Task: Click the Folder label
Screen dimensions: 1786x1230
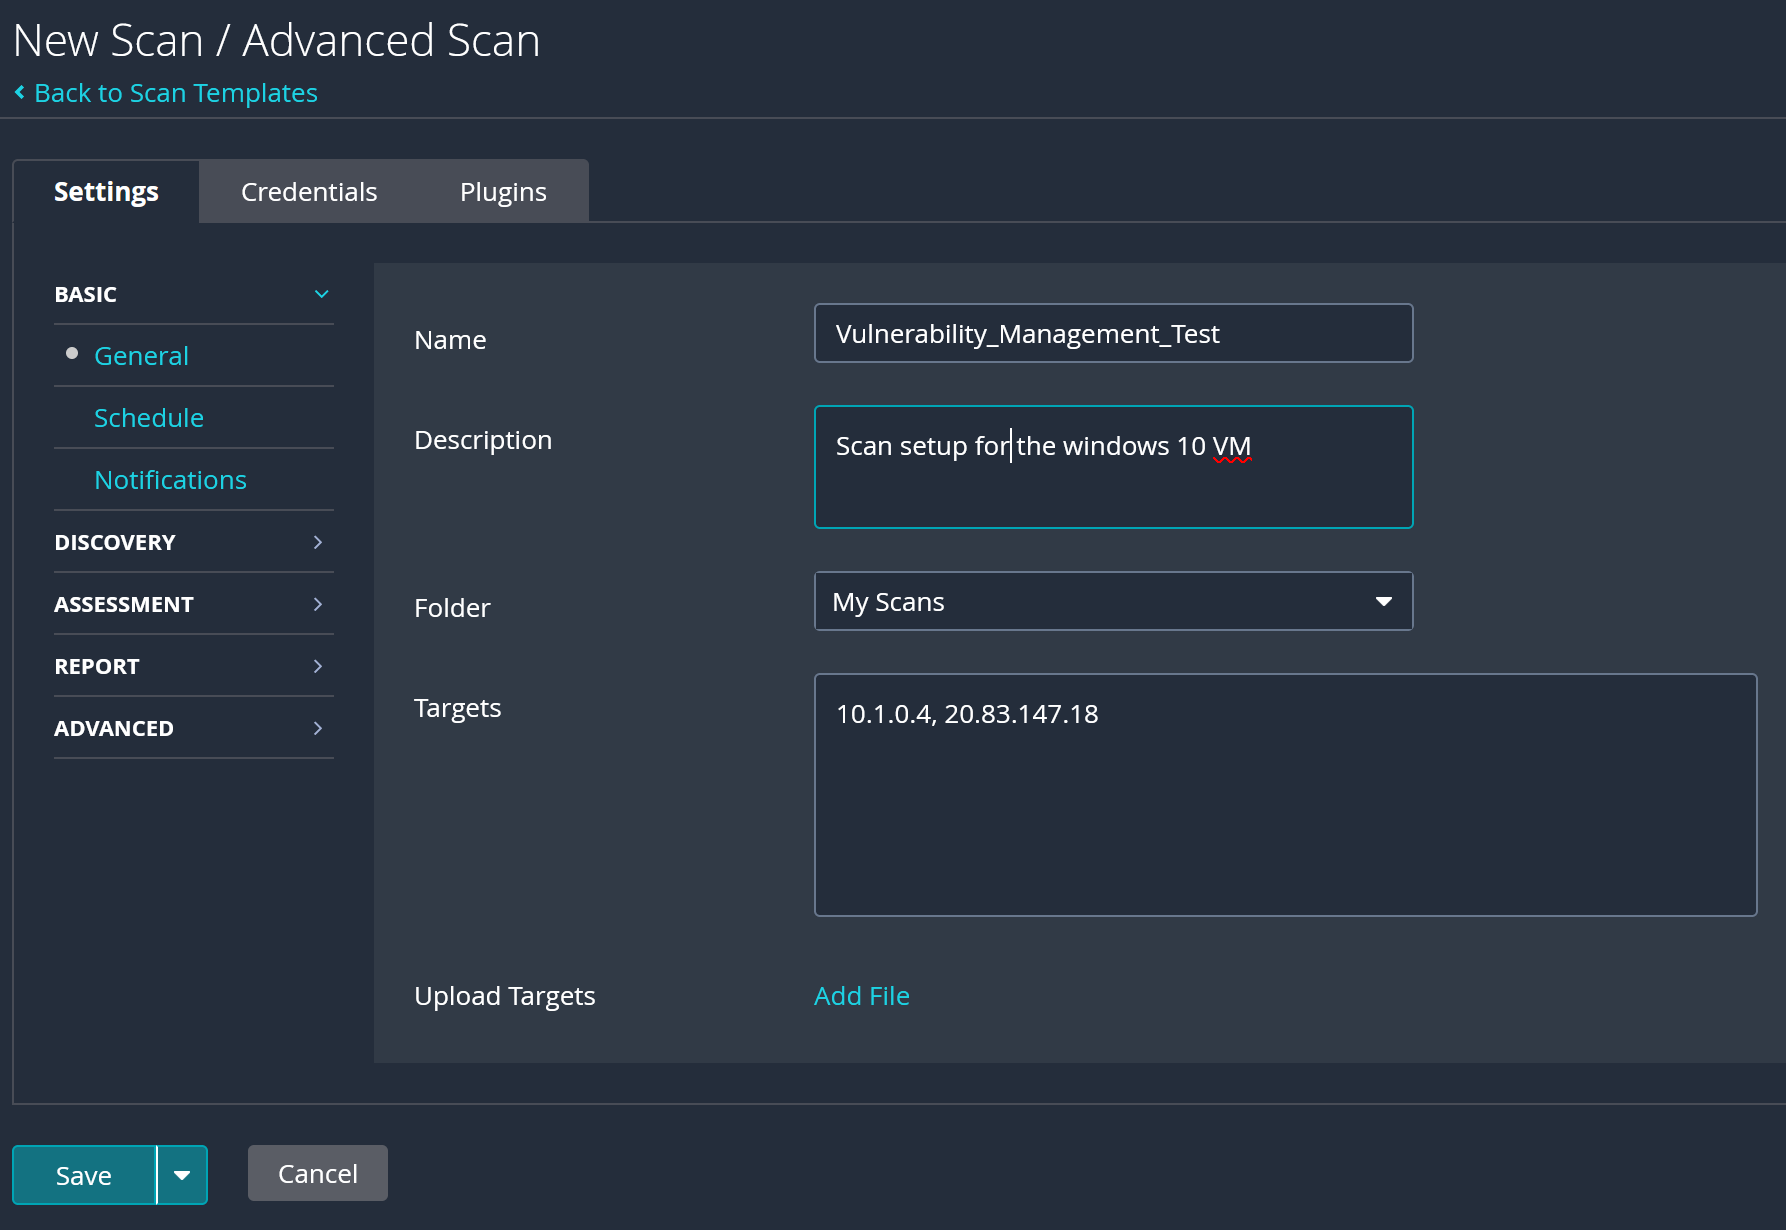Action: pyautogui.click(x=452, y=608)
